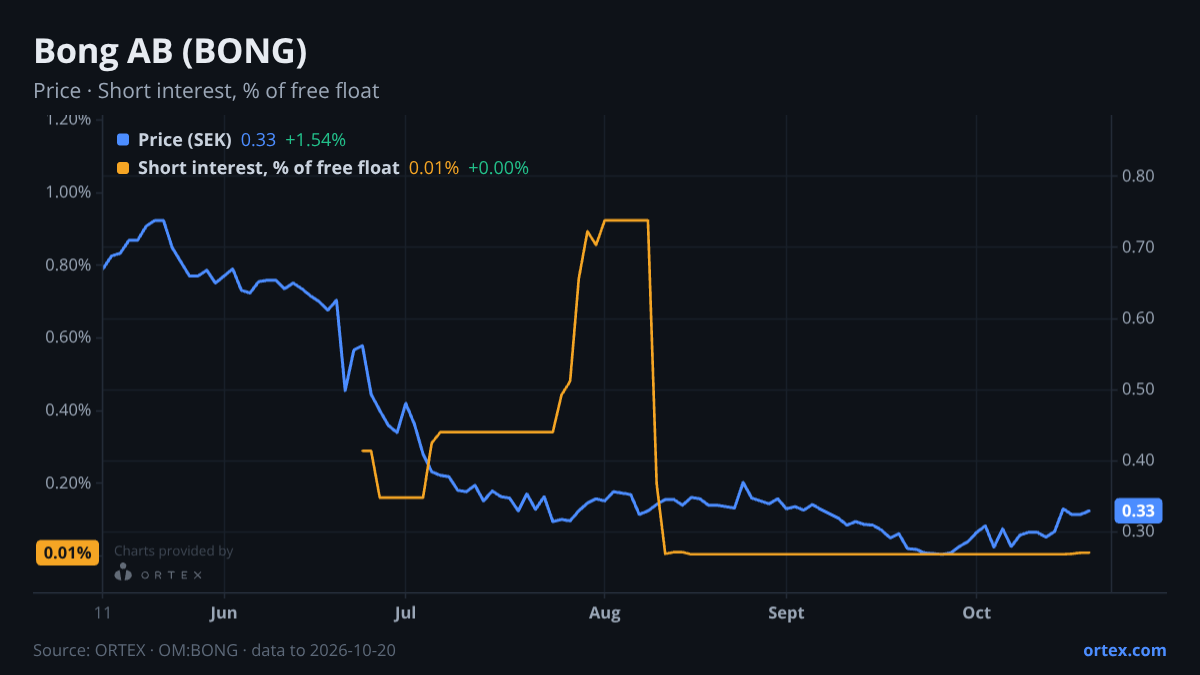Click the 0.80% left axis label
Screen dimensions: 1200x675
tap(69, 265)
